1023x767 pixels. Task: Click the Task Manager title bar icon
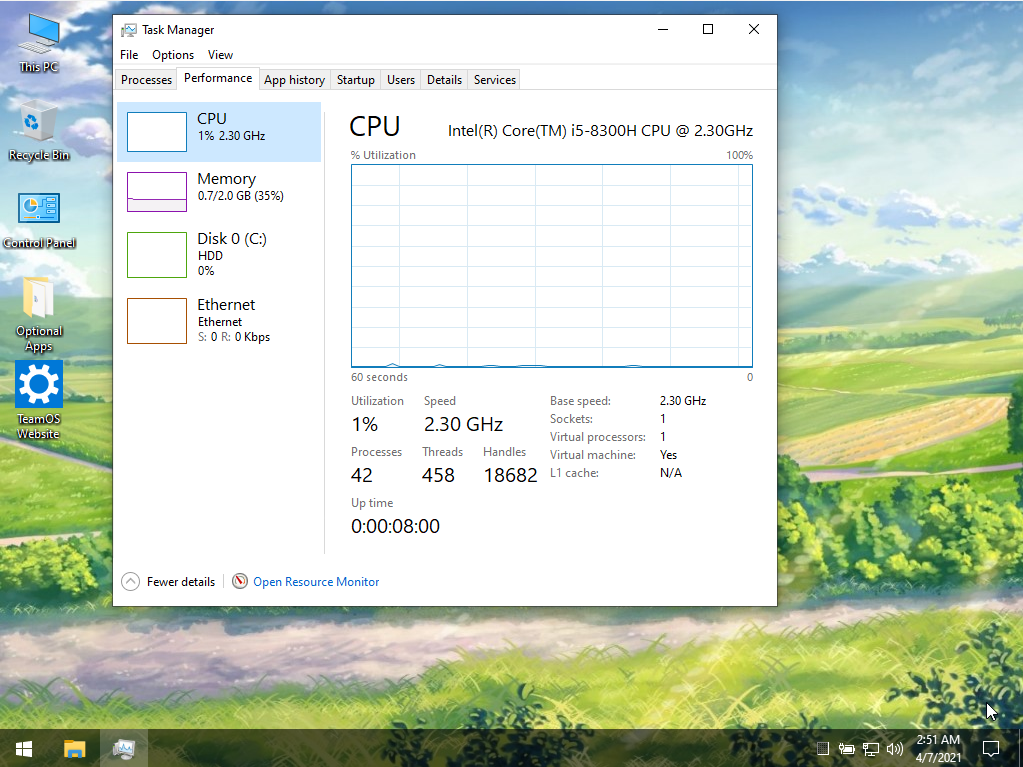[x=129, y=30]
